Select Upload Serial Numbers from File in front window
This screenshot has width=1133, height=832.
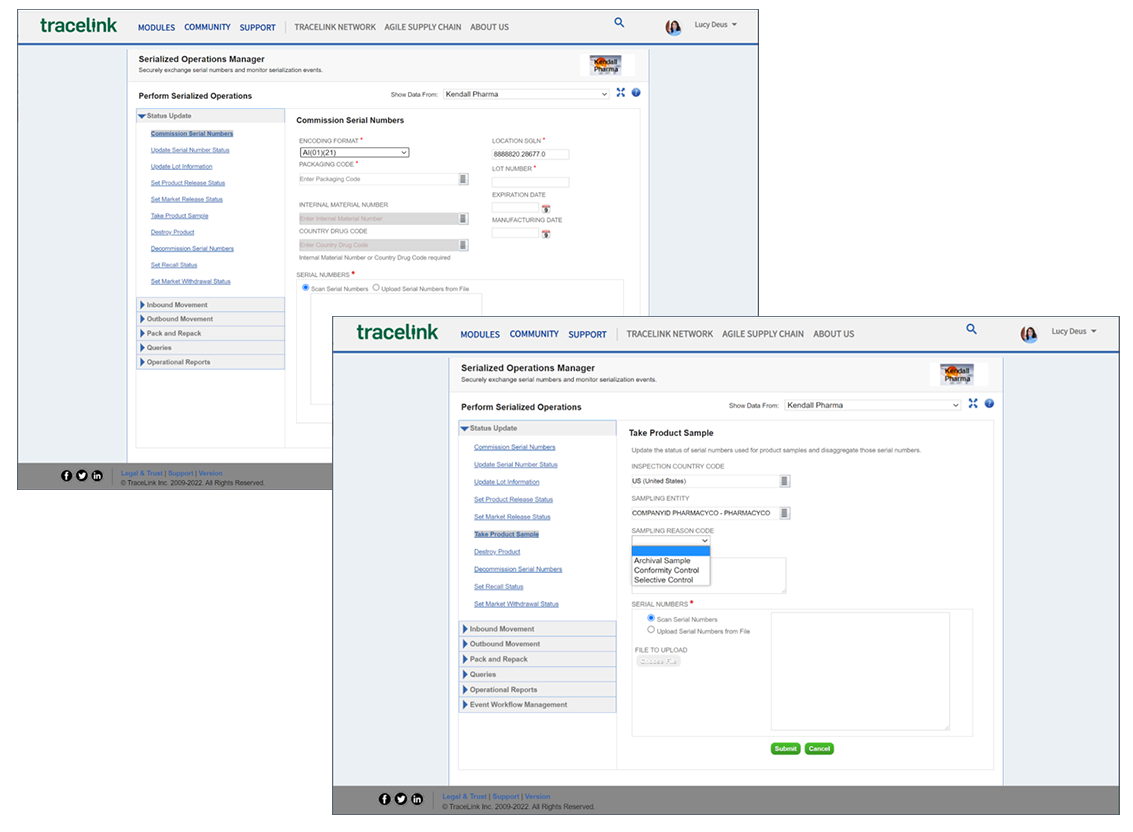(651, 630)
